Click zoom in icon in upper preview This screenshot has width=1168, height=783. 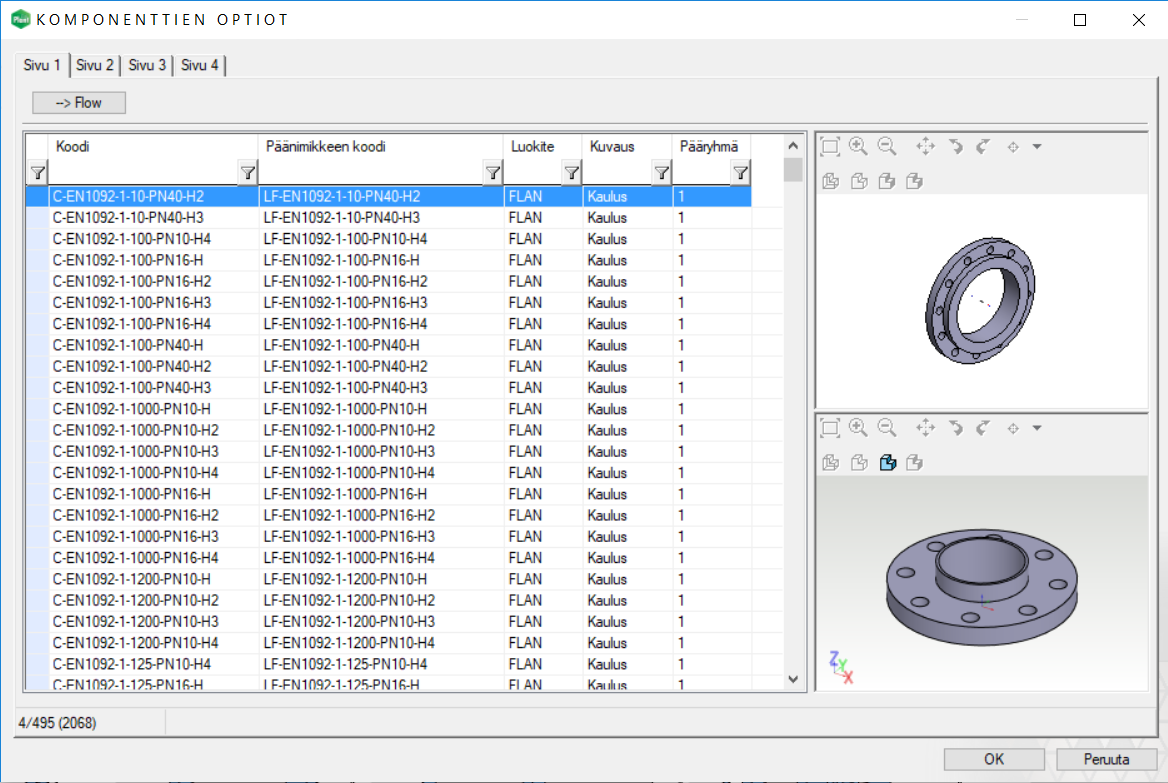[857, 147]
